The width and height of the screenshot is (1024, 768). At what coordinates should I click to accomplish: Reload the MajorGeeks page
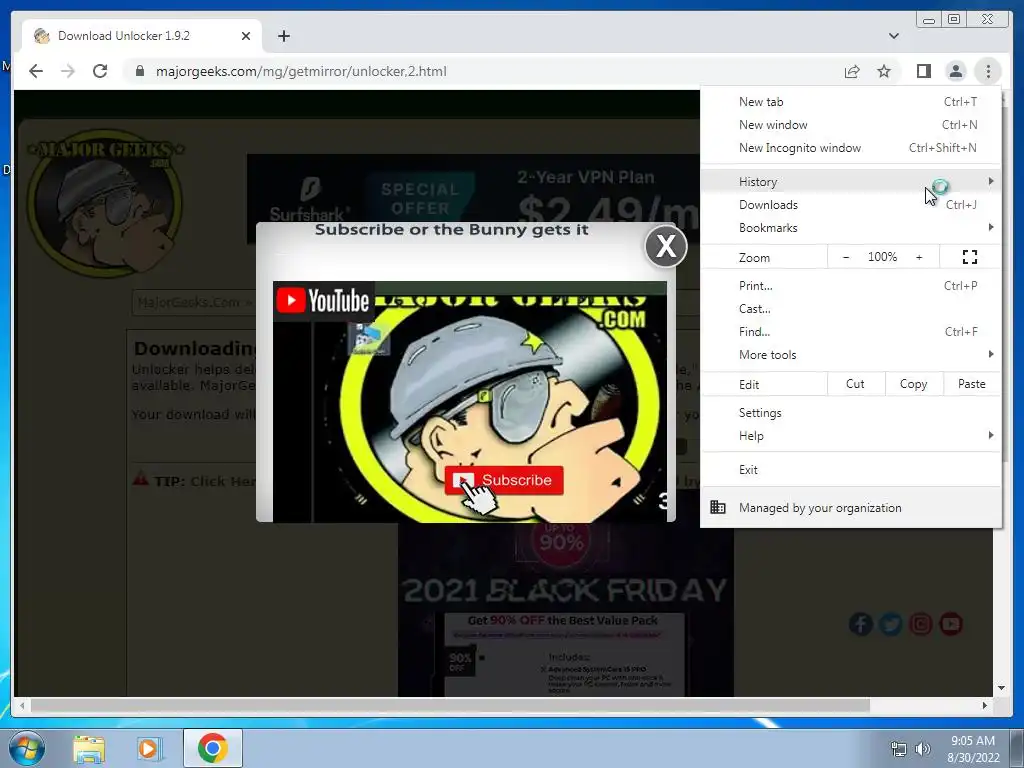pos(100,71)
